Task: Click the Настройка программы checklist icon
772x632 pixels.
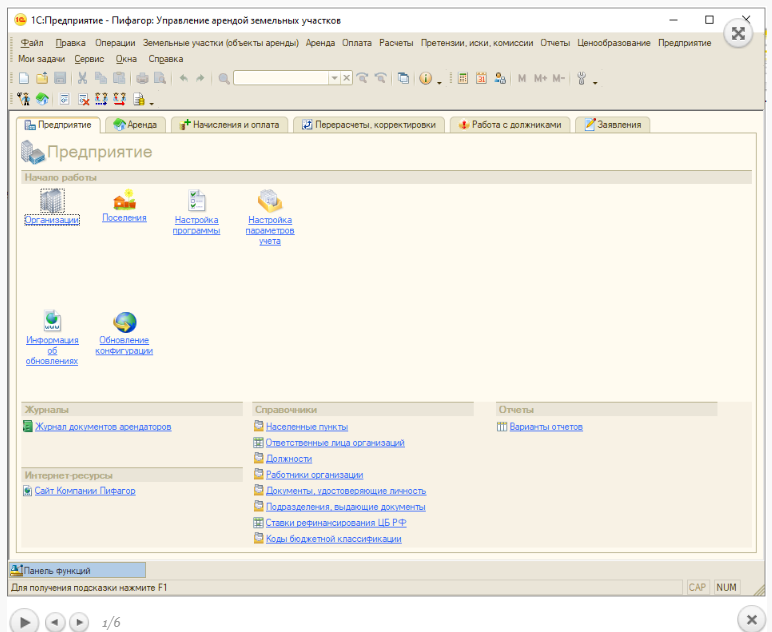Action: pos(197,200)
